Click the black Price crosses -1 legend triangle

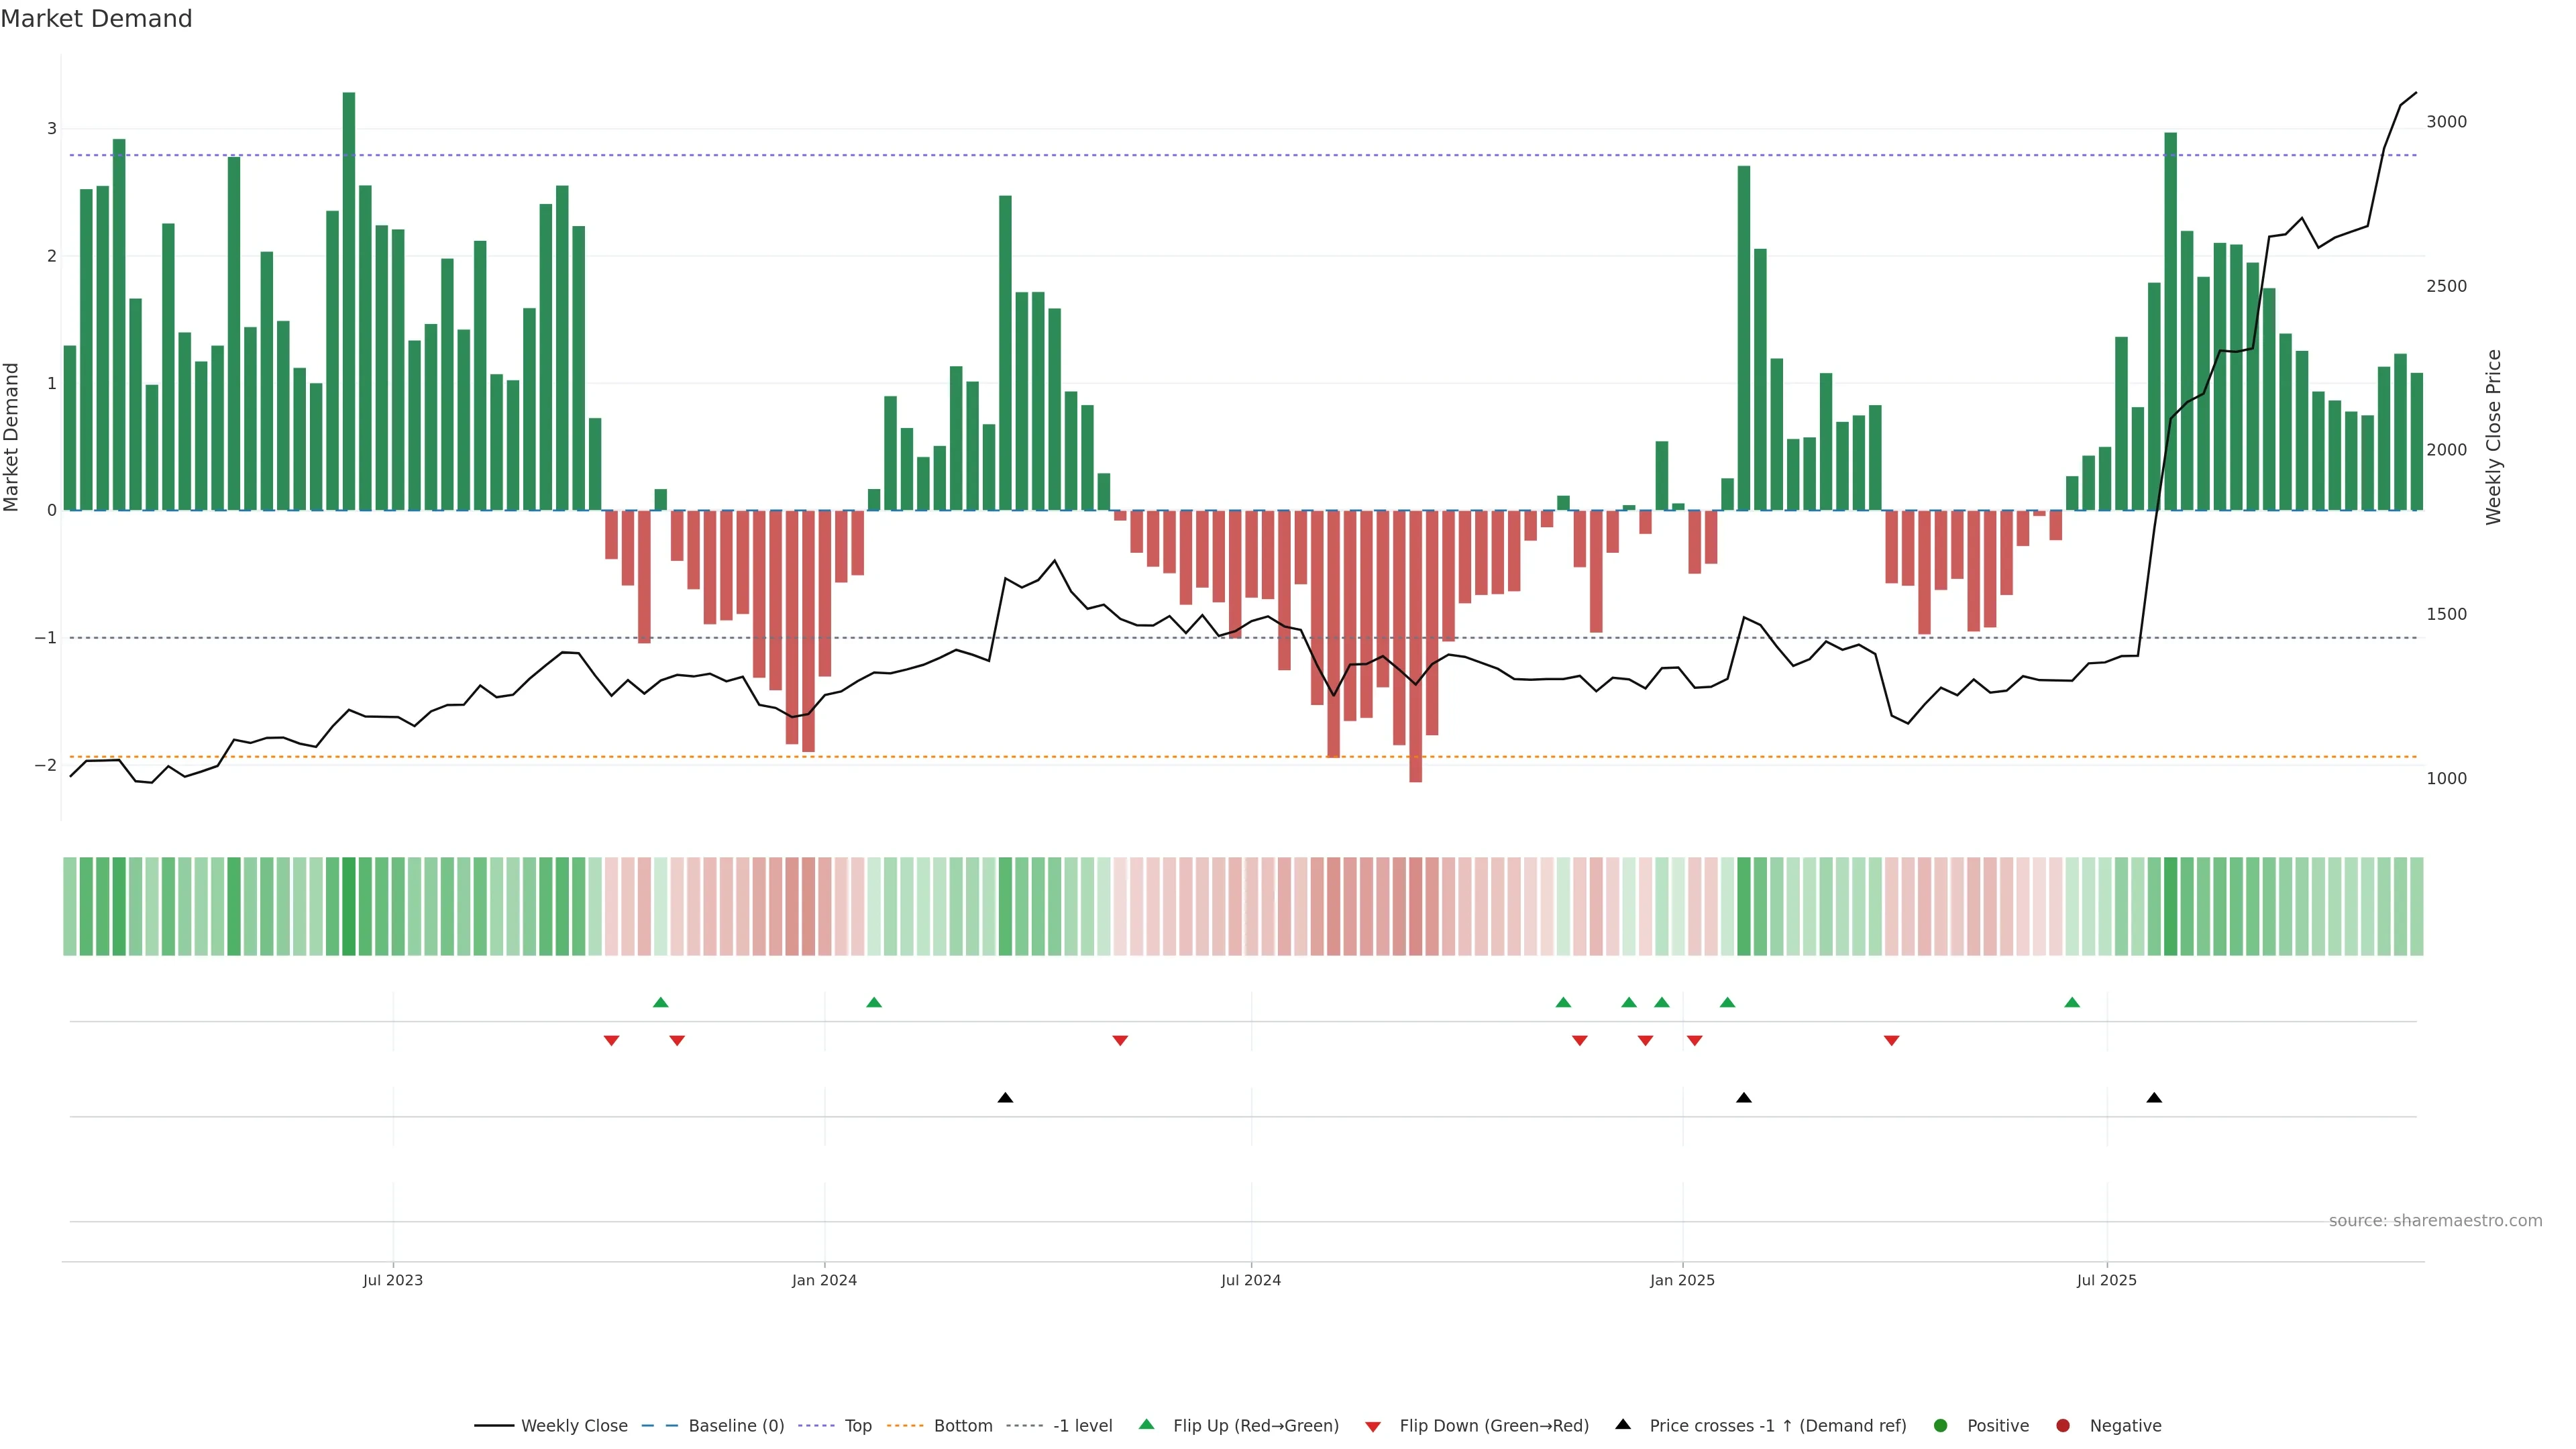coord(1623,1424)
